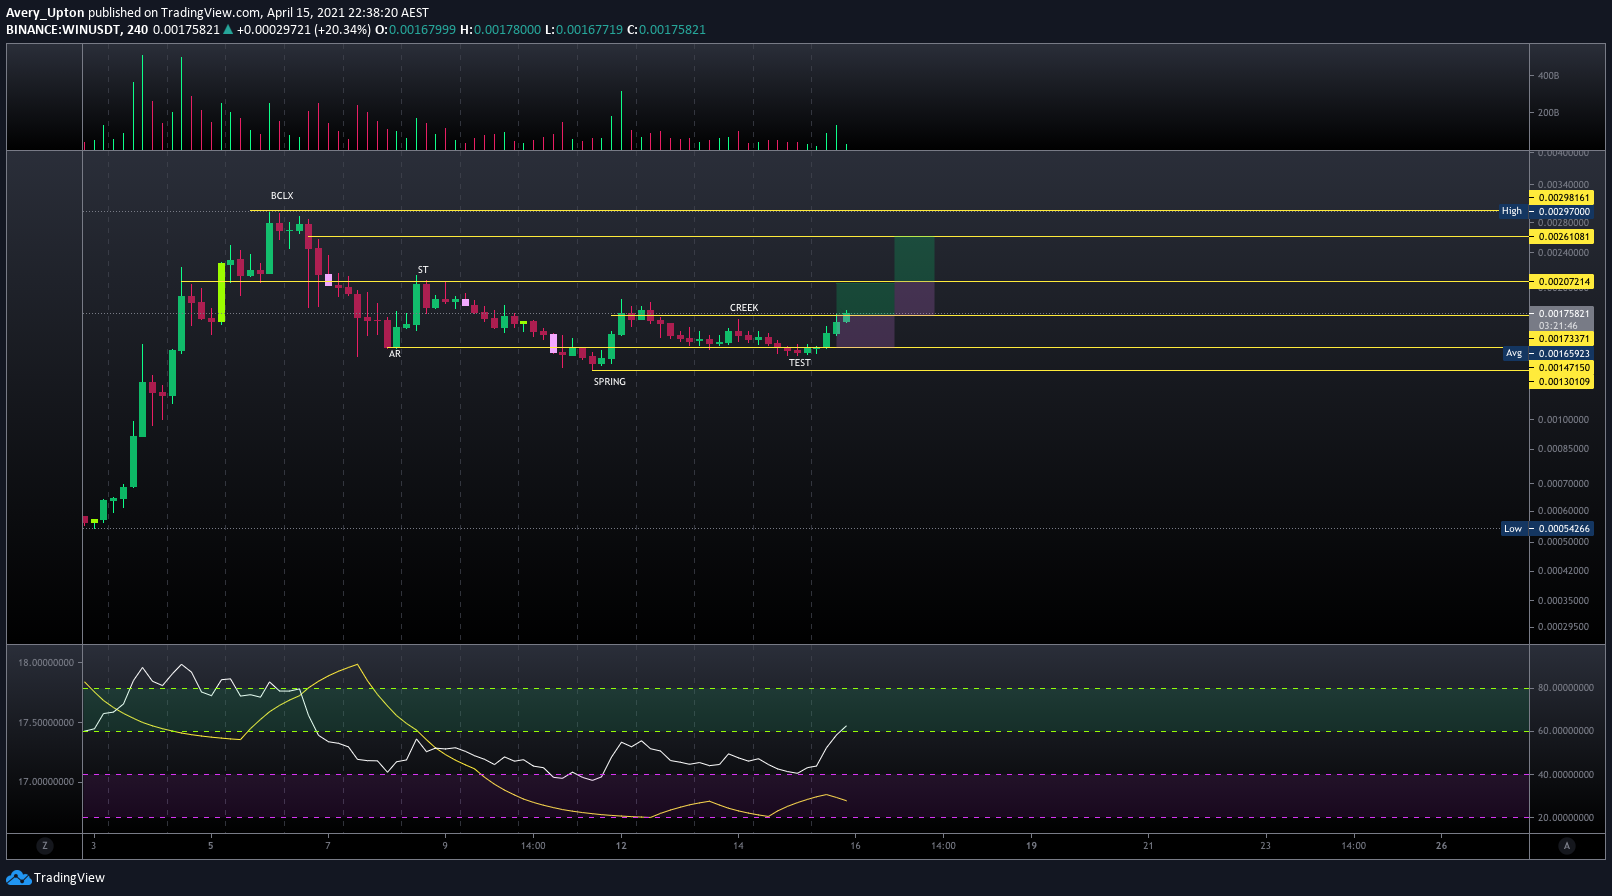Click the 0.00042000 price scale tick
Image resolution: width=1612 pixels, height=896 pixels.
click(x=1563, y=571)
